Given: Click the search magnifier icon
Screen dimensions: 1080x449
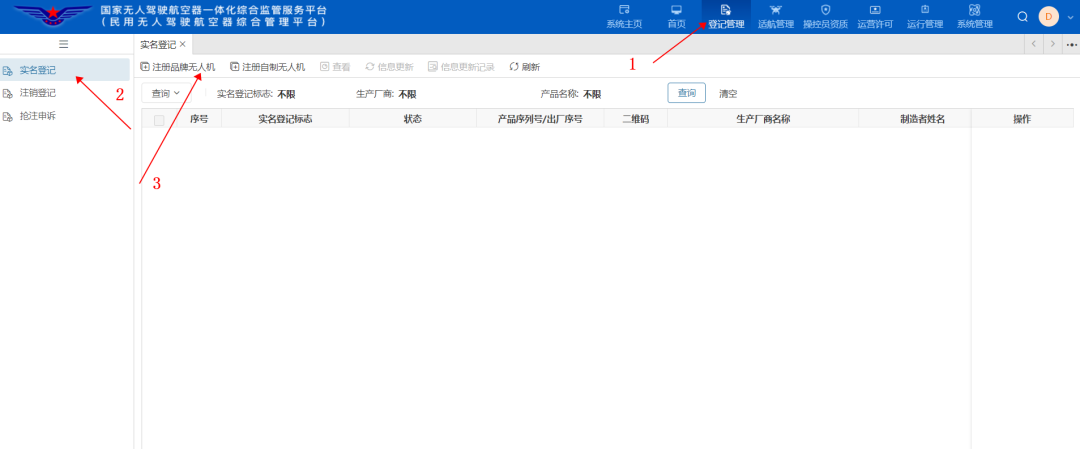Looking at the screenshot, I should click(x=1022, y=16).
